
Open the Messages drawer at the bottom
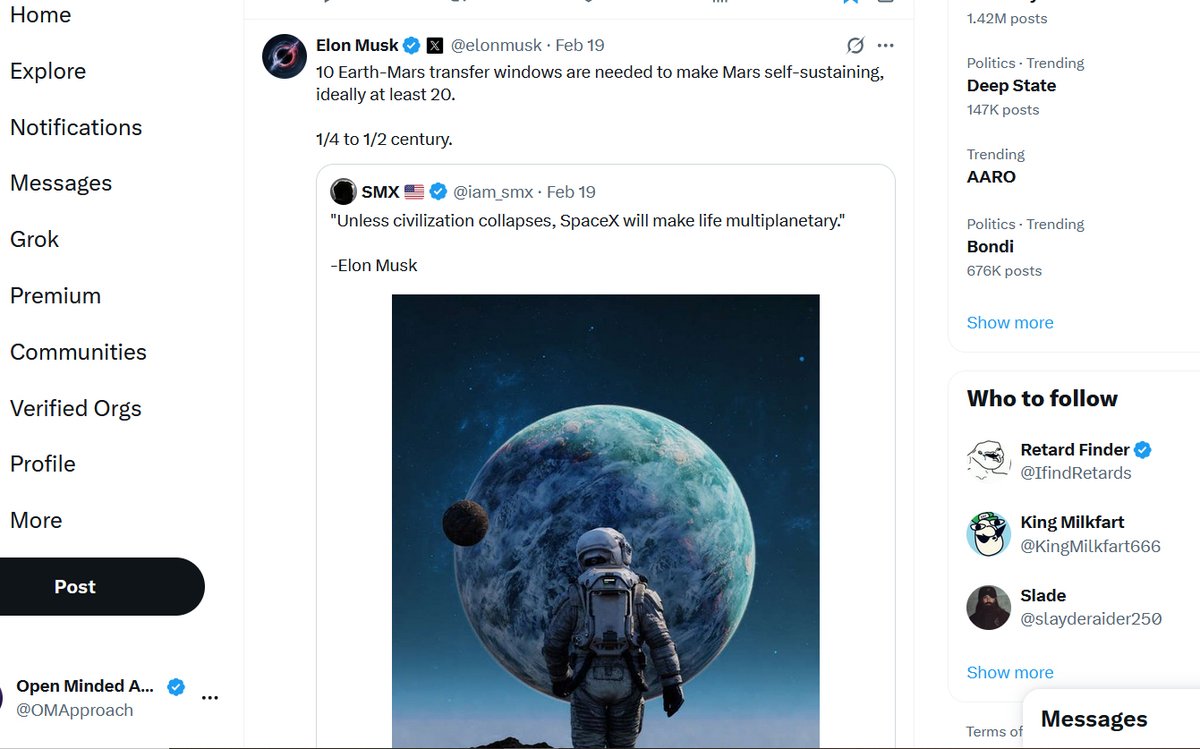(1094, 719)
